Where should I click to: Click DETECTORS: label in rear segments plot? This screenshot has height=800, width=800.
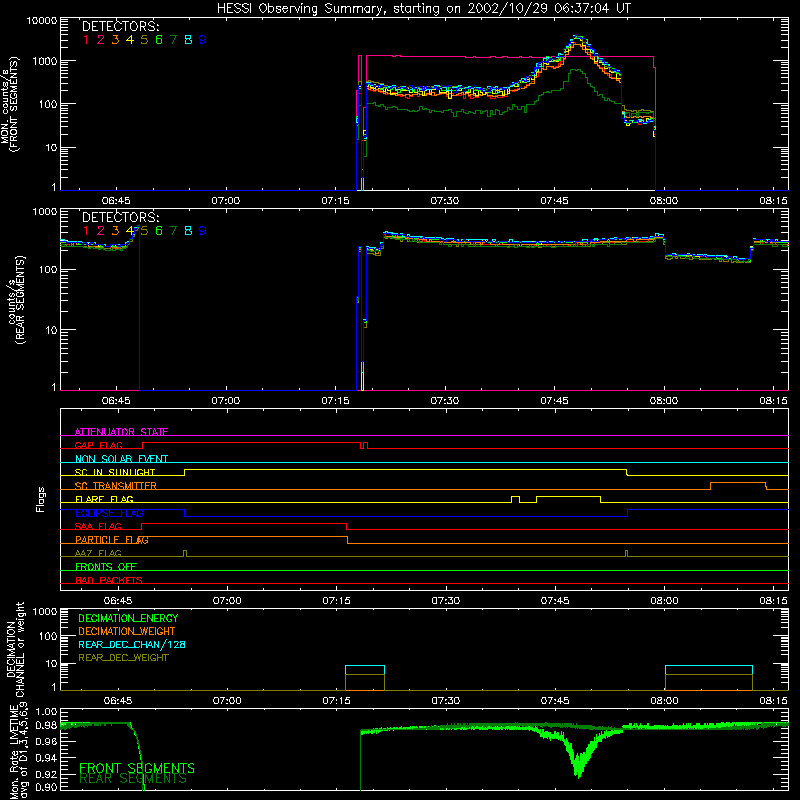121,218
